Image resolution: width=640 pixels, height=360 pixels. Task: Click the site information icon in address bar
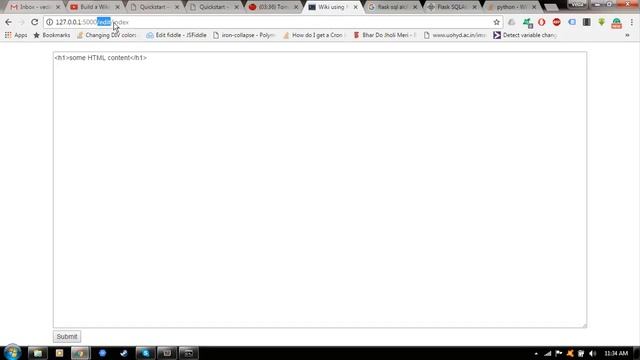click(x=49, y=22)
